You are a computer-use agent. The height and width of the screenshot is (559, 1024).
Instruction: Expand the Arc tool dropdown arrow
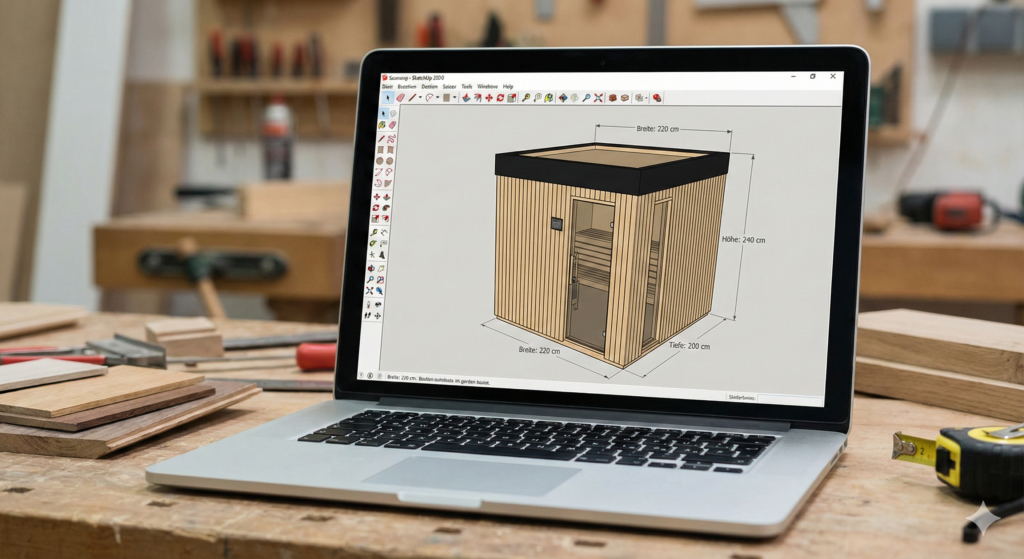pyautogui.click(x=438, y=98)
